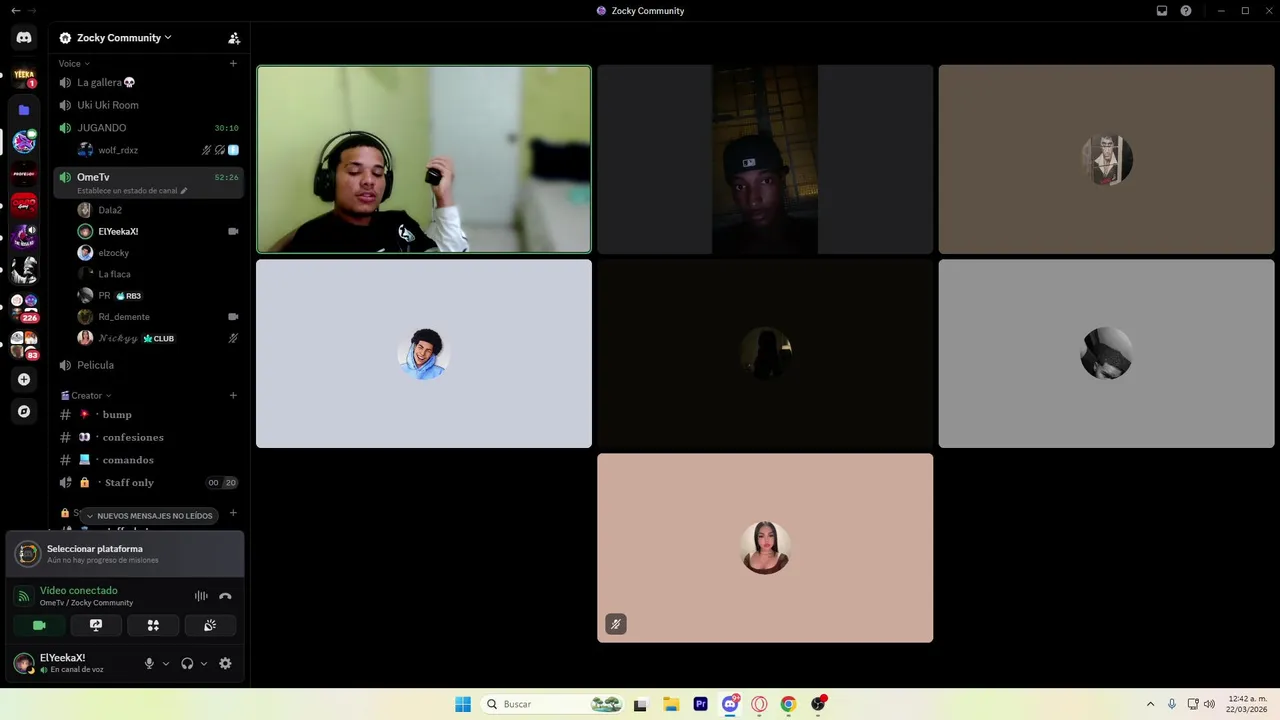Focus the headphone-wearing user's live video tile
Screen dimensions: 1280x720
point(424,159)
